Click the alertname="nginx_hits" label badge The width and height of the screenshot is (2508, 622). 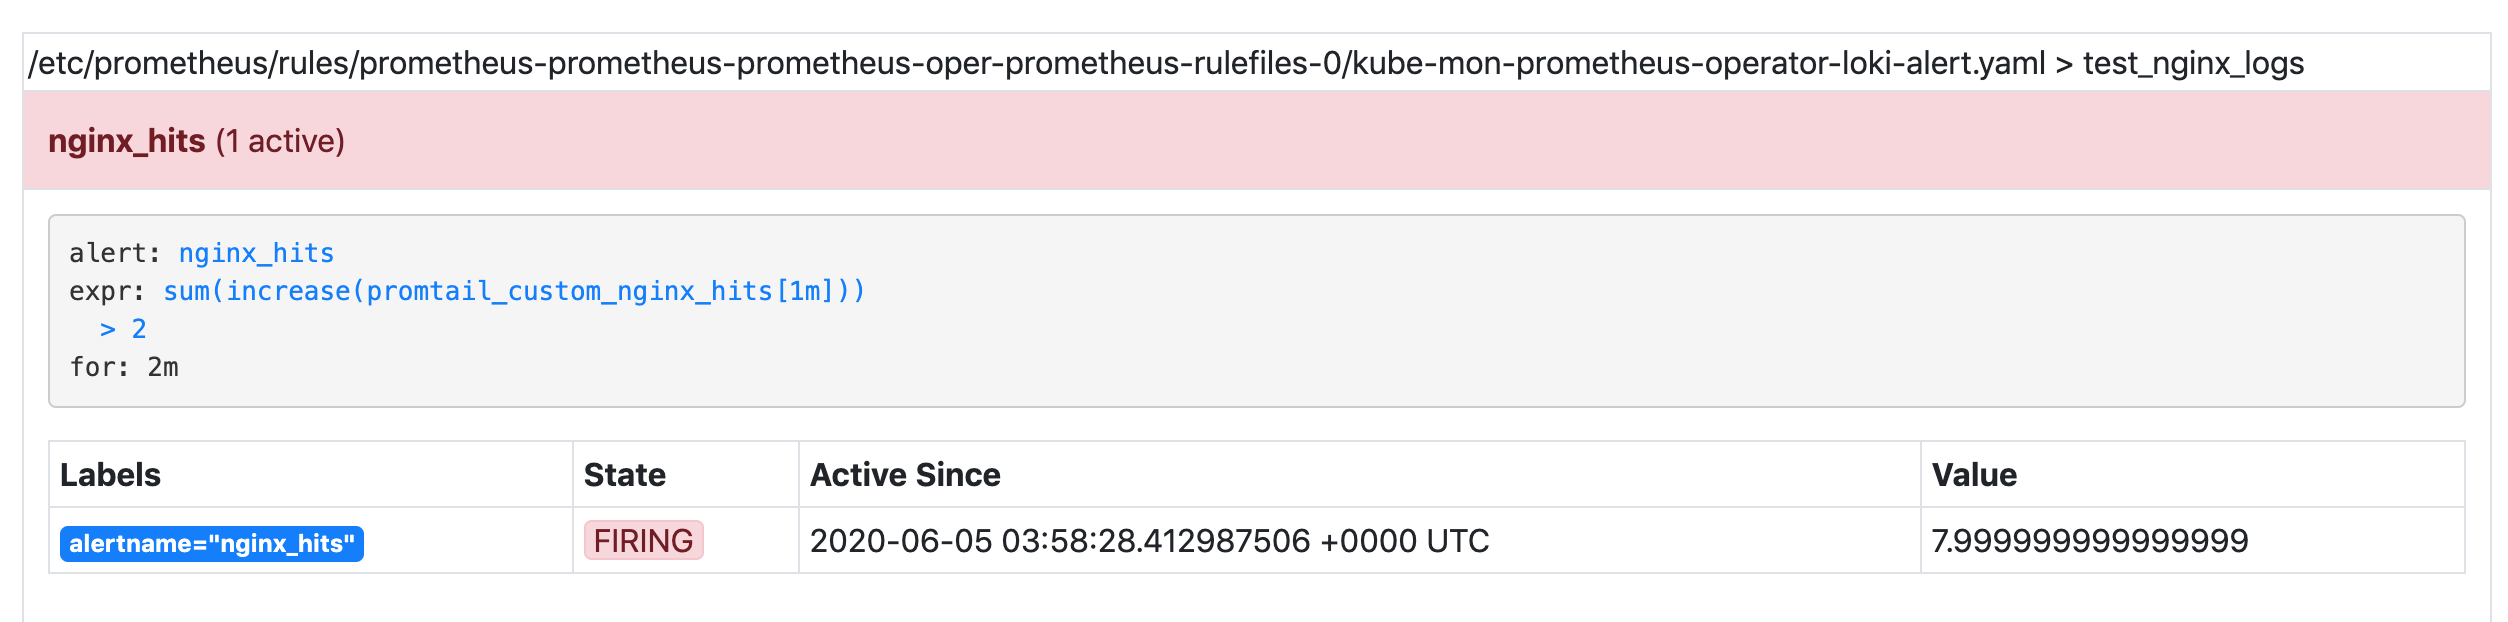[212, 544]
